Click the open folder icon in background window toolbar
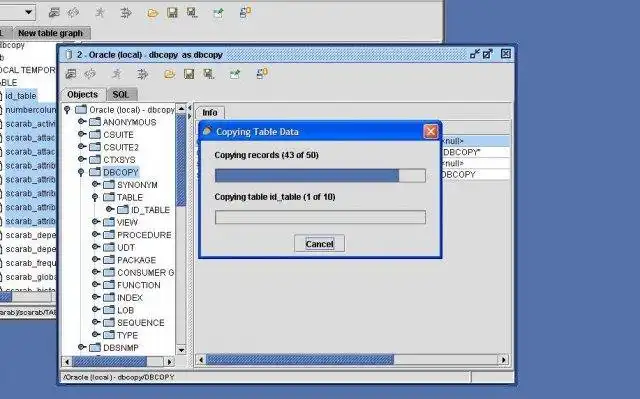 (153, 13)
